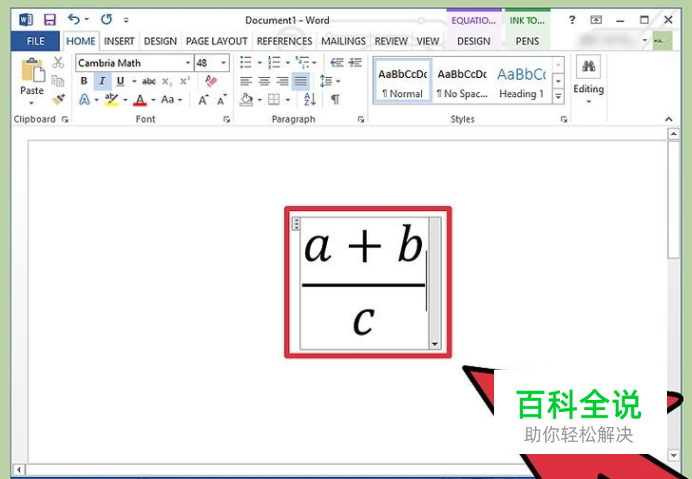Open the Change Case Aa menu
Image resolution: width=692 pixels, height=479 pixels.
point(171,99)
